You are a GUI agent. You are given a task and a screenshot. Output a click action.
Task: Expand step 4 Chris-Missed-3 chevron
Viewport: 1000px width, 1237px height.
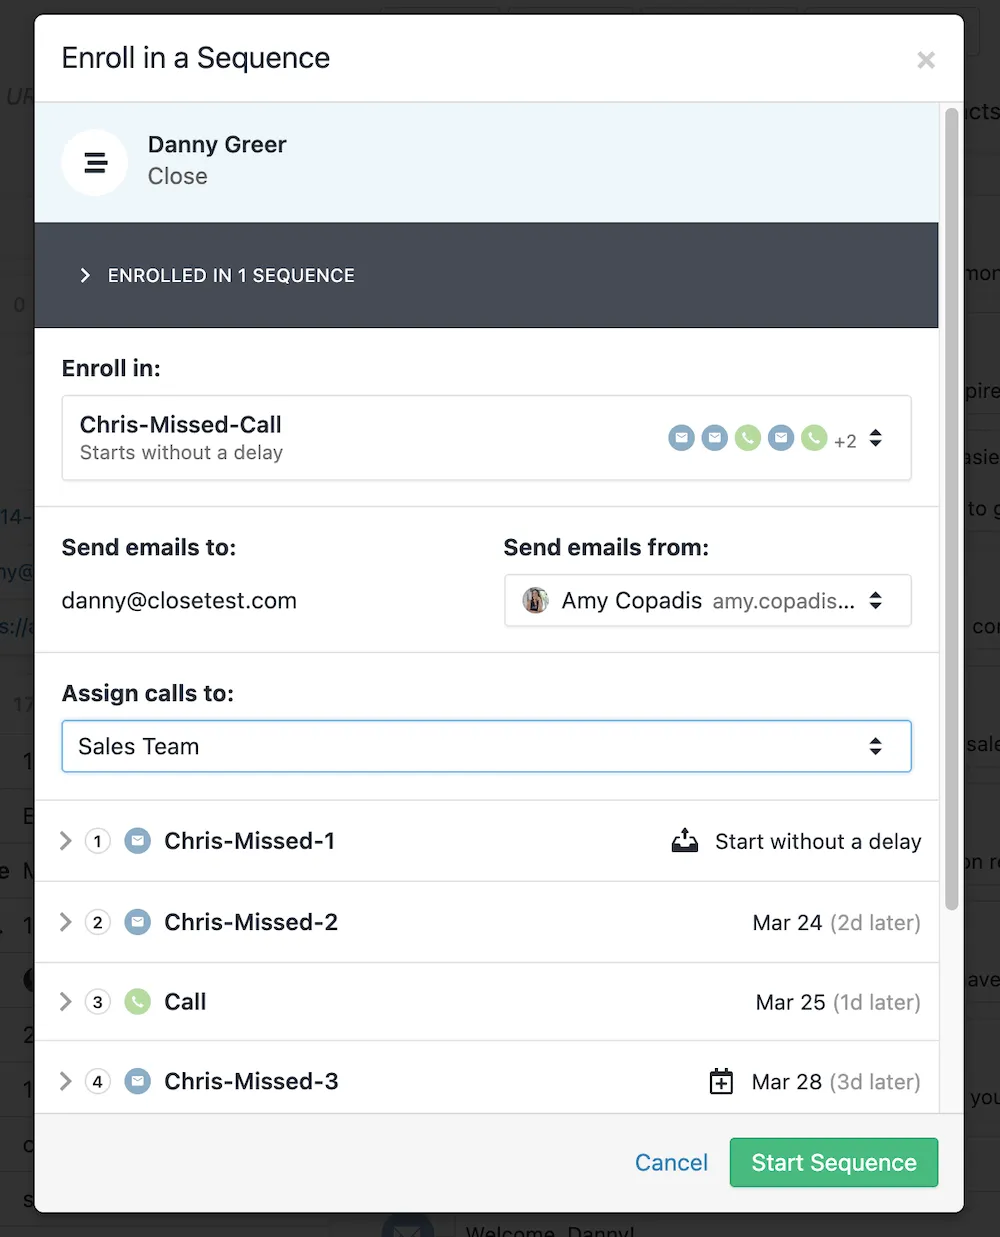(66, 1082)
